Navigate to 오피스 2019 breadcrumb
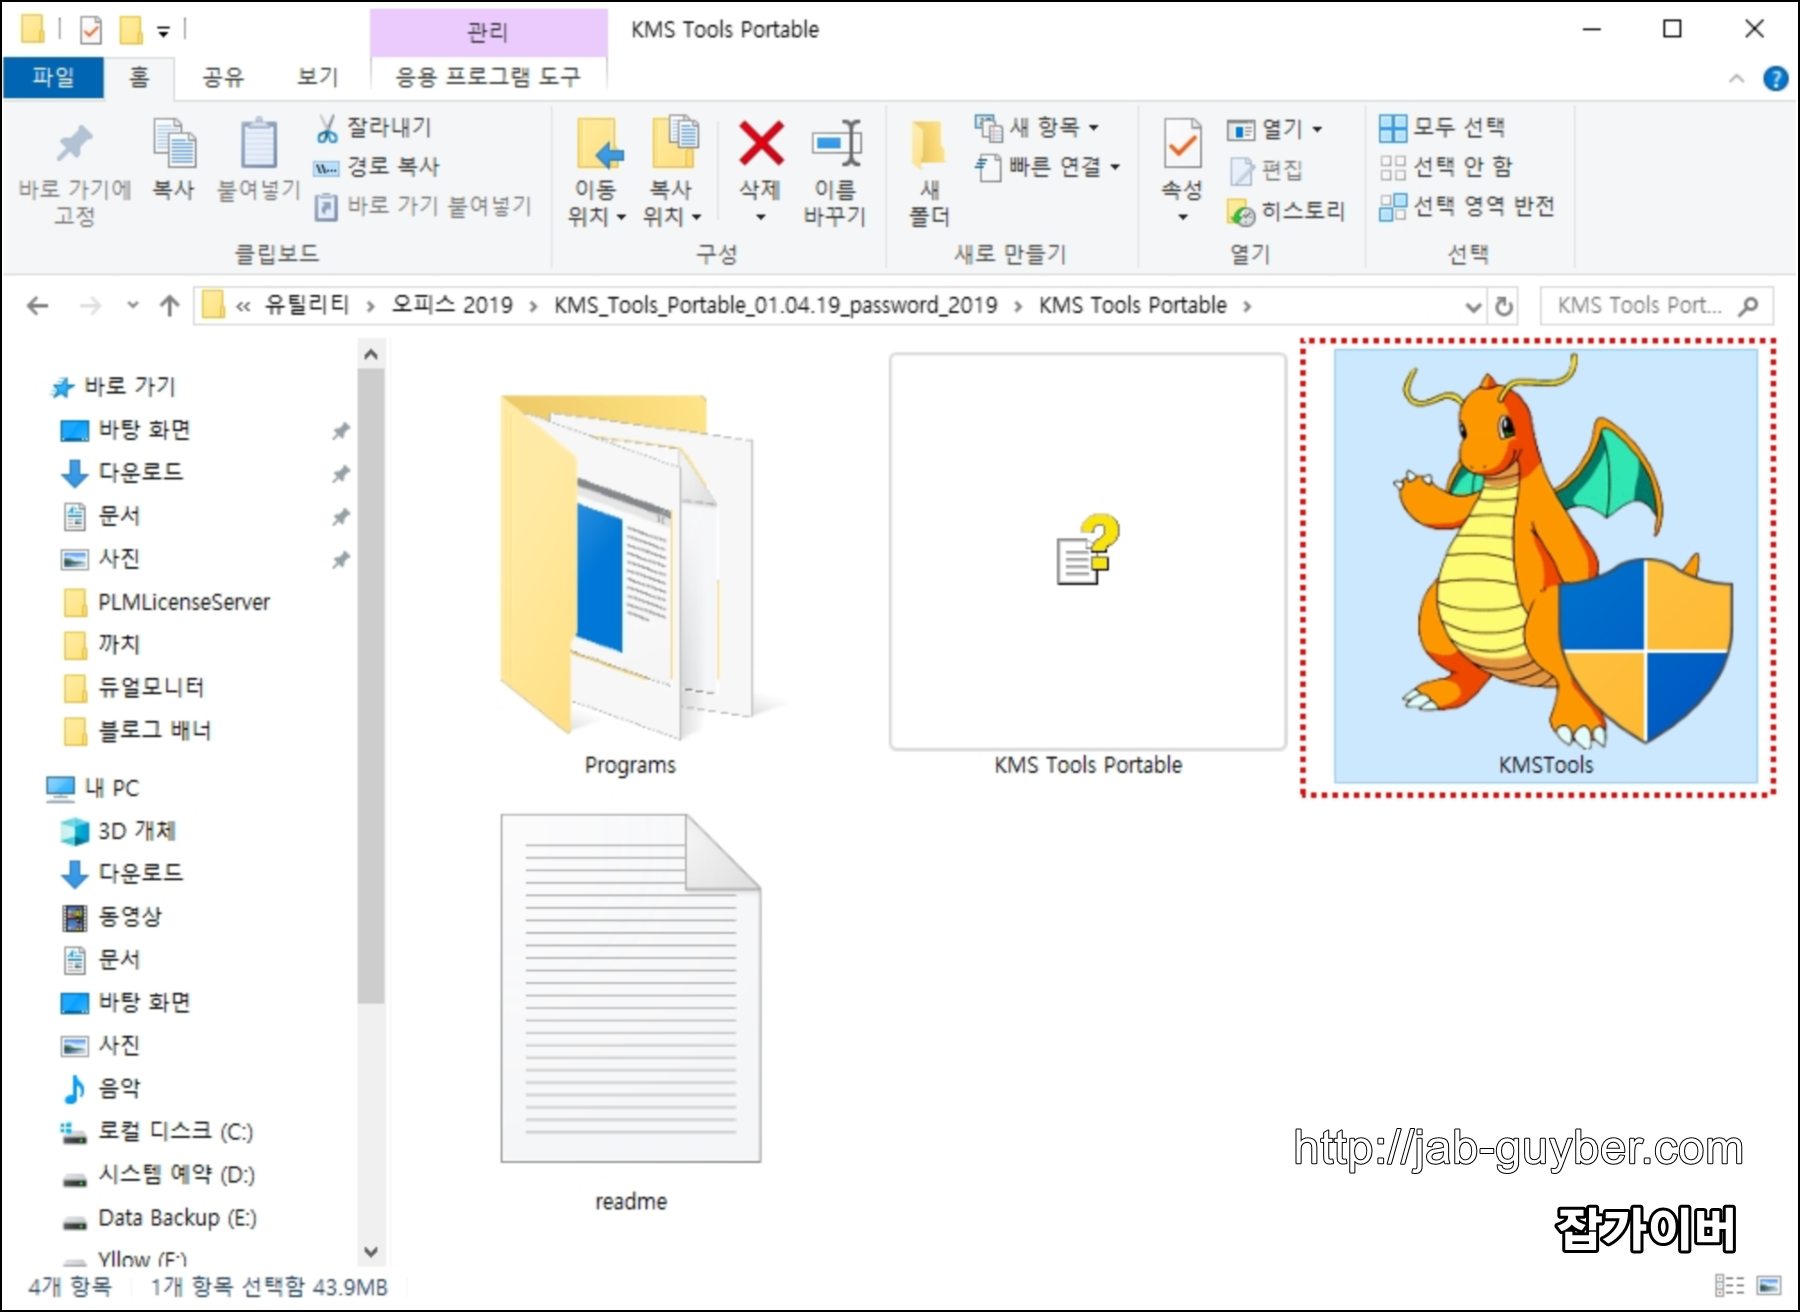Viewport: 1800px width, 1312px height. coord(452,305)
